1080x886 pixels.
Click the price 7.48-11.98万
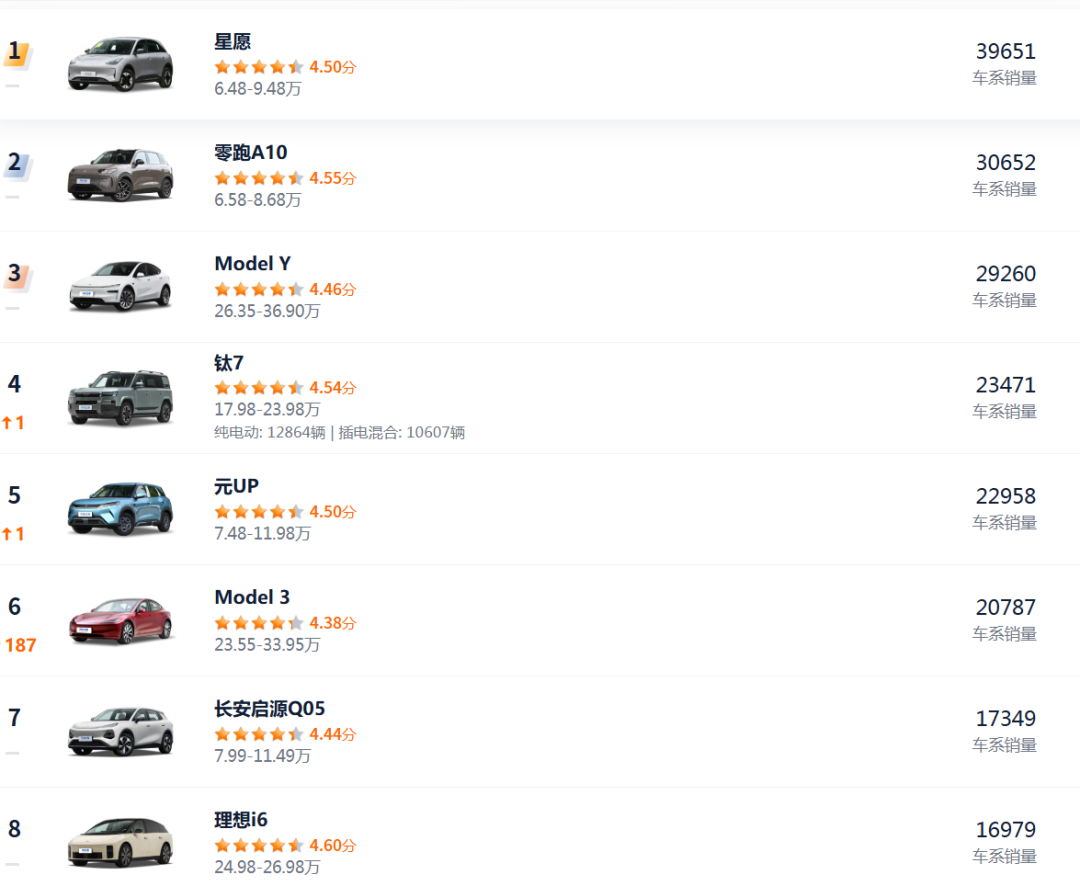pyautogui.click(x=262, y=534)
